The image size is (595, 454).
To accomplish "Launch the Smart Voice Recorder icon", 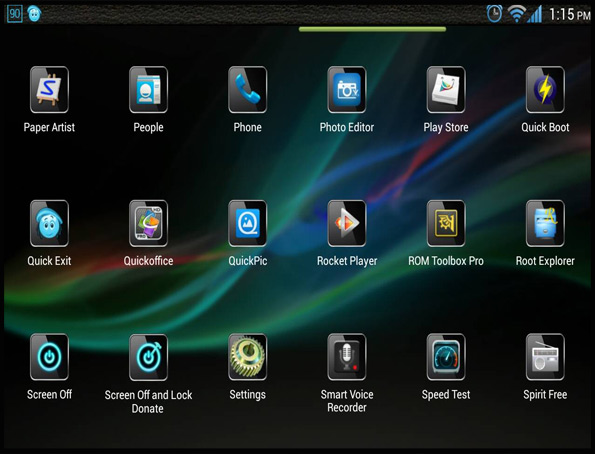I will 347,357.
